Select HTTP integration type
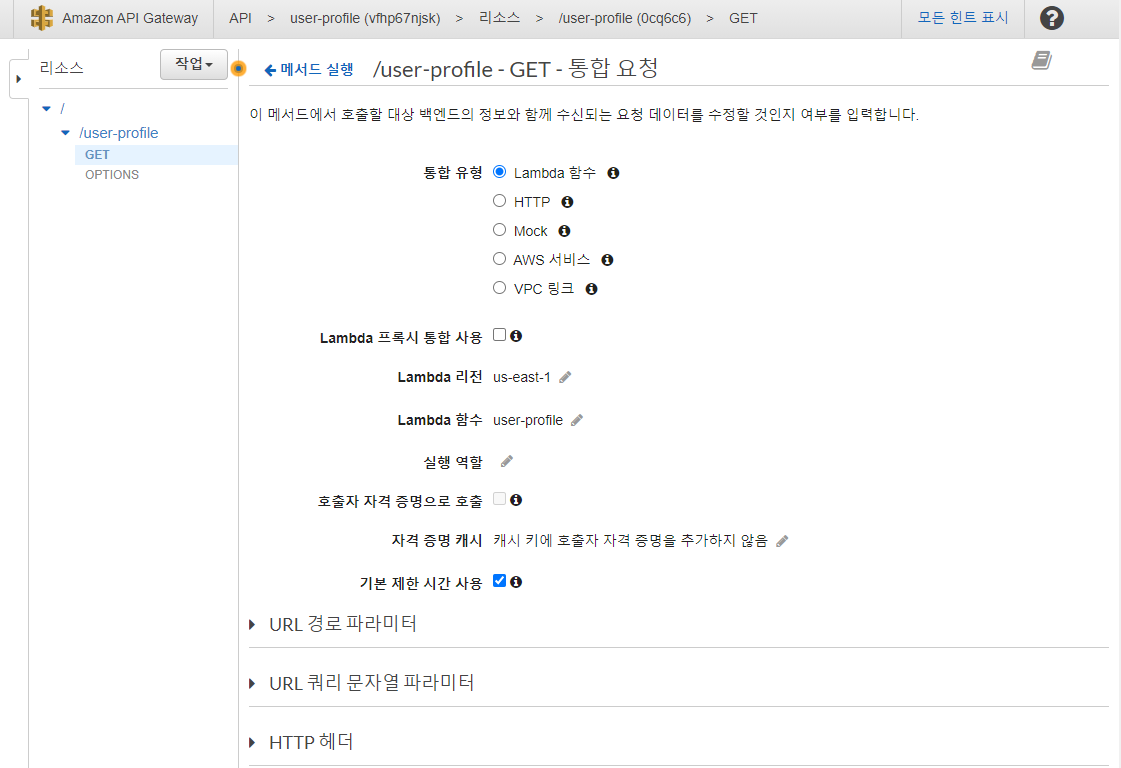This screenshot has height=768, width=1121. pos(500,201)
